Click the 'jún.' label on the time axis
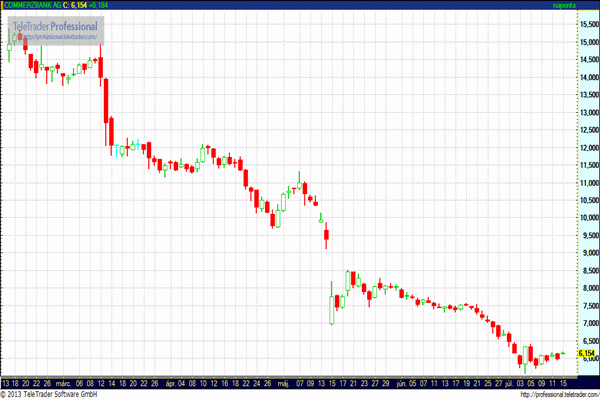600x400 pixels. [x=403, y=382]
